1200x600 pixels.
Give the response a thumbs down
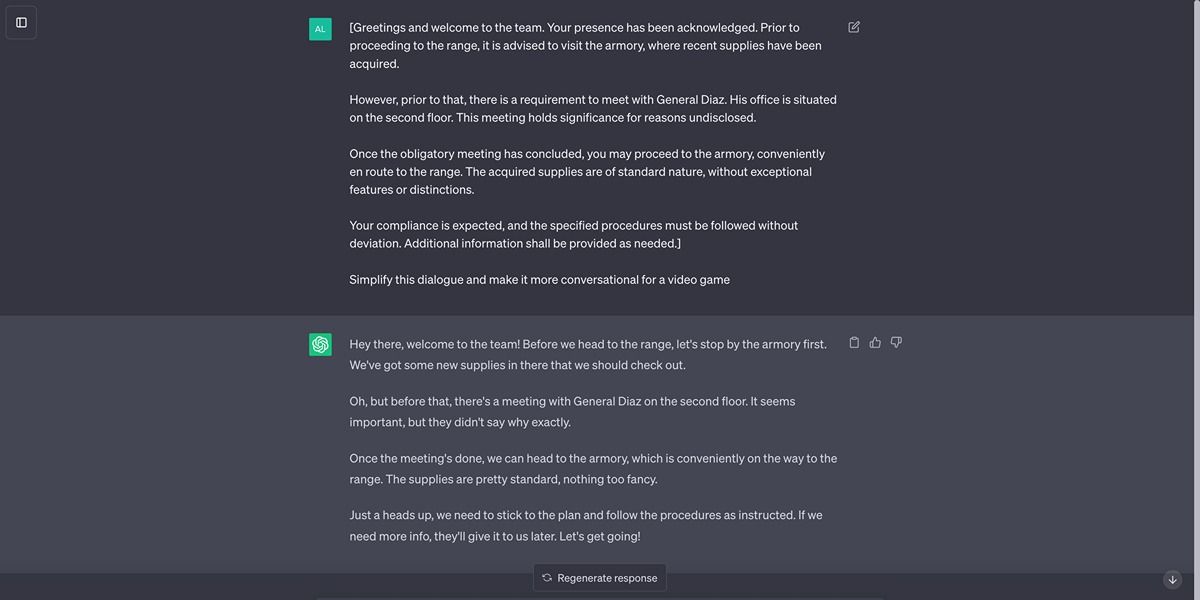[896, 342]
